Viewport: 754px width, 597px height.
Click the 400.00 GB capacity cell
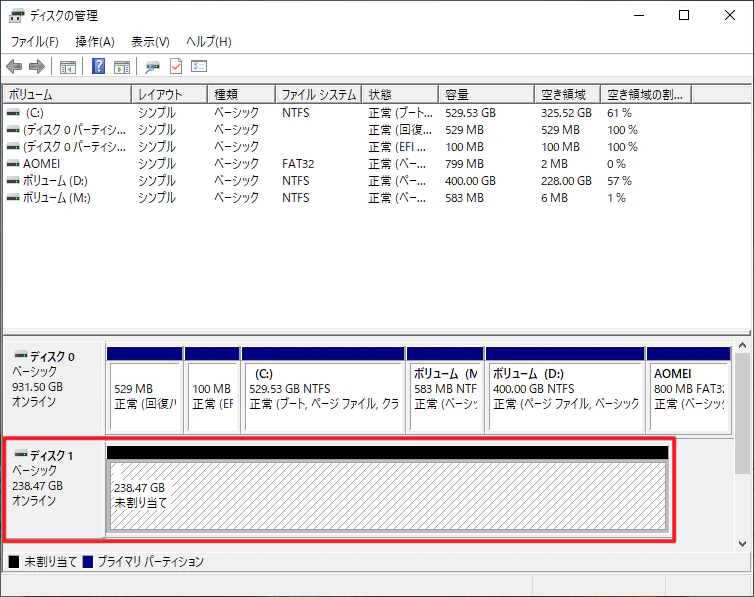pyautogui.click(x=470, y=181)
